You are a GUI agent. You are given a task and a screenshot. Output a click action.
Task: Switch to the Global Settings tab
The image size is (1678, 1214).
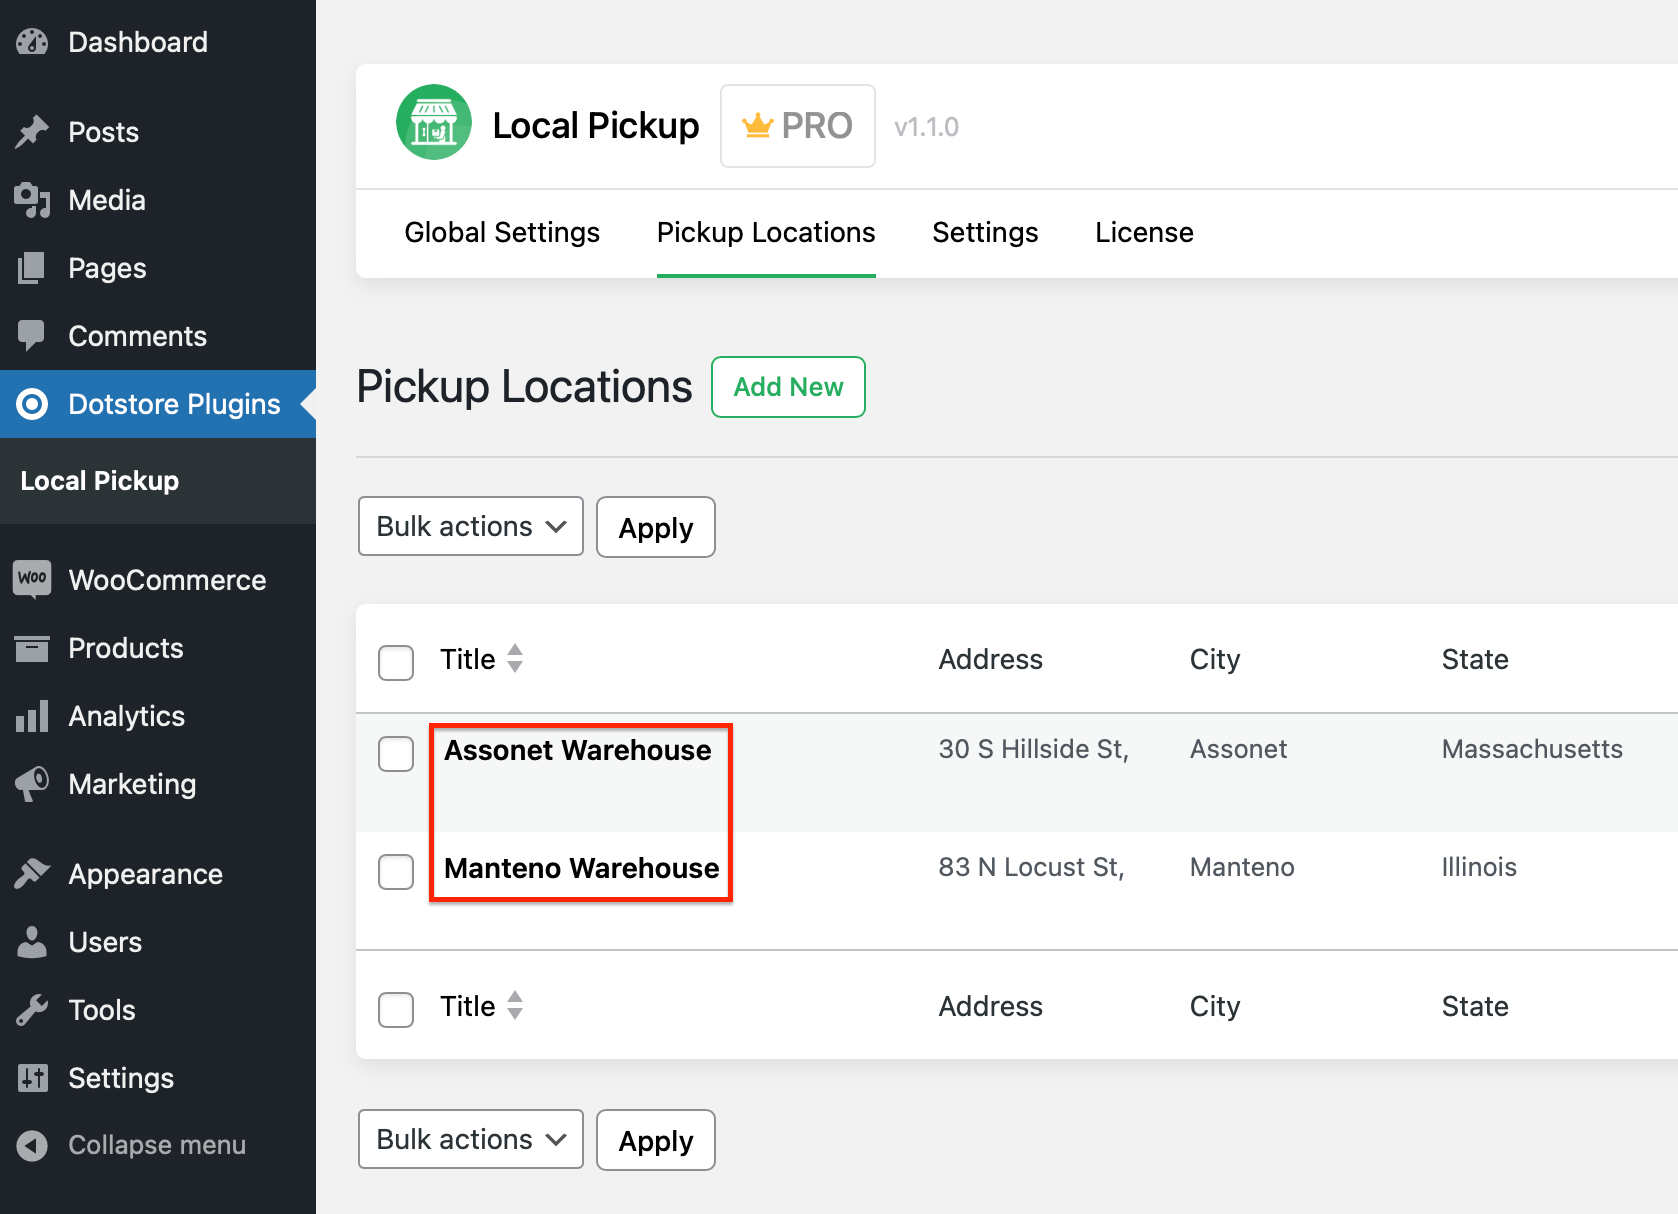pyautogui.click(x=502, y=232)
